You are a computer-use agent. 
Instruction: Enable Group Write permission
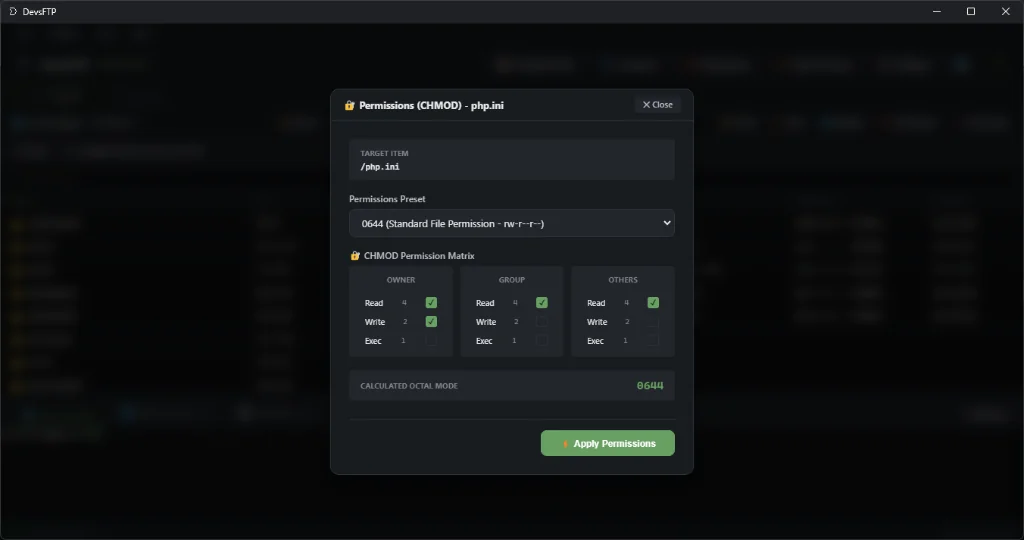pyautogui.click(x=541, y=321)
